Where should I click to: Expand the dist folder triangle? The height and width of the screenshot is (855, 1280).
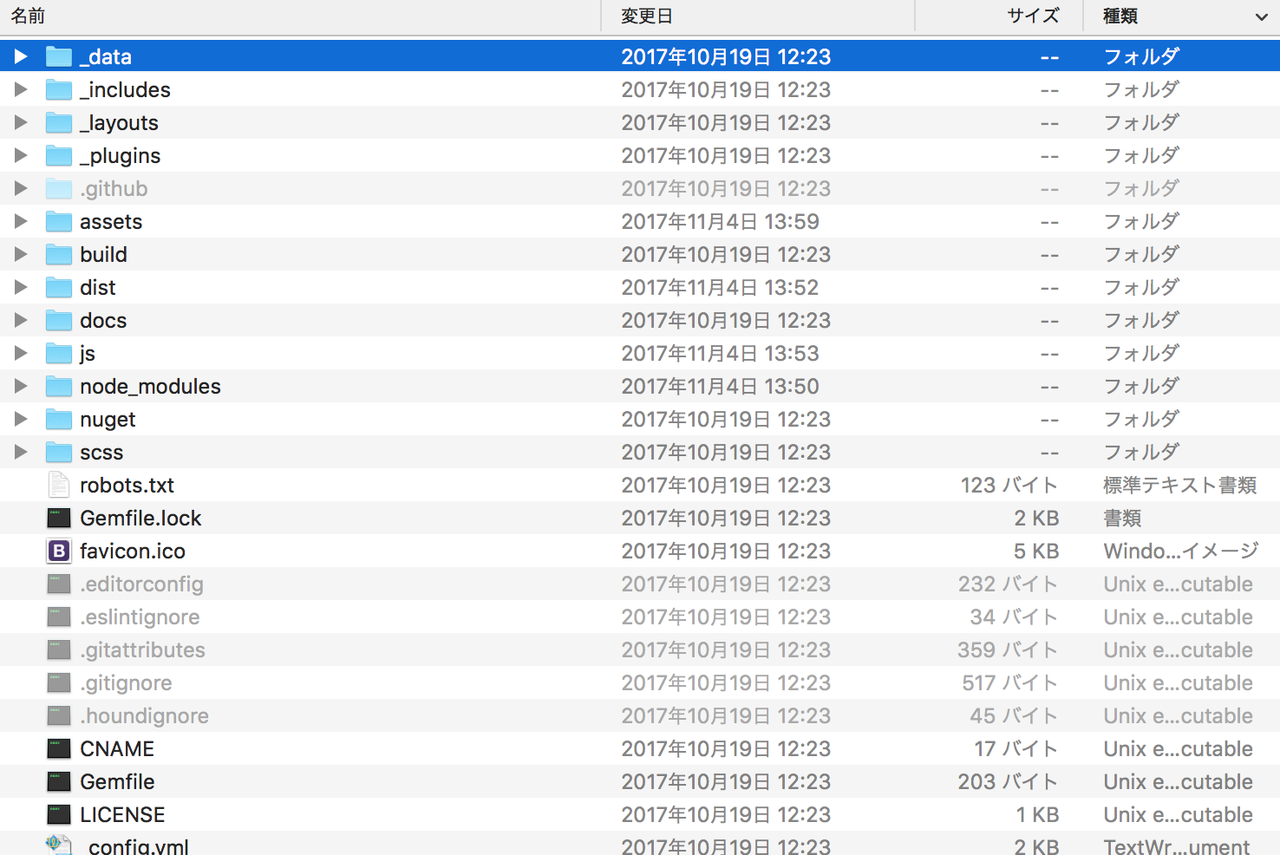pyautogui.click(x=21, y=288)
